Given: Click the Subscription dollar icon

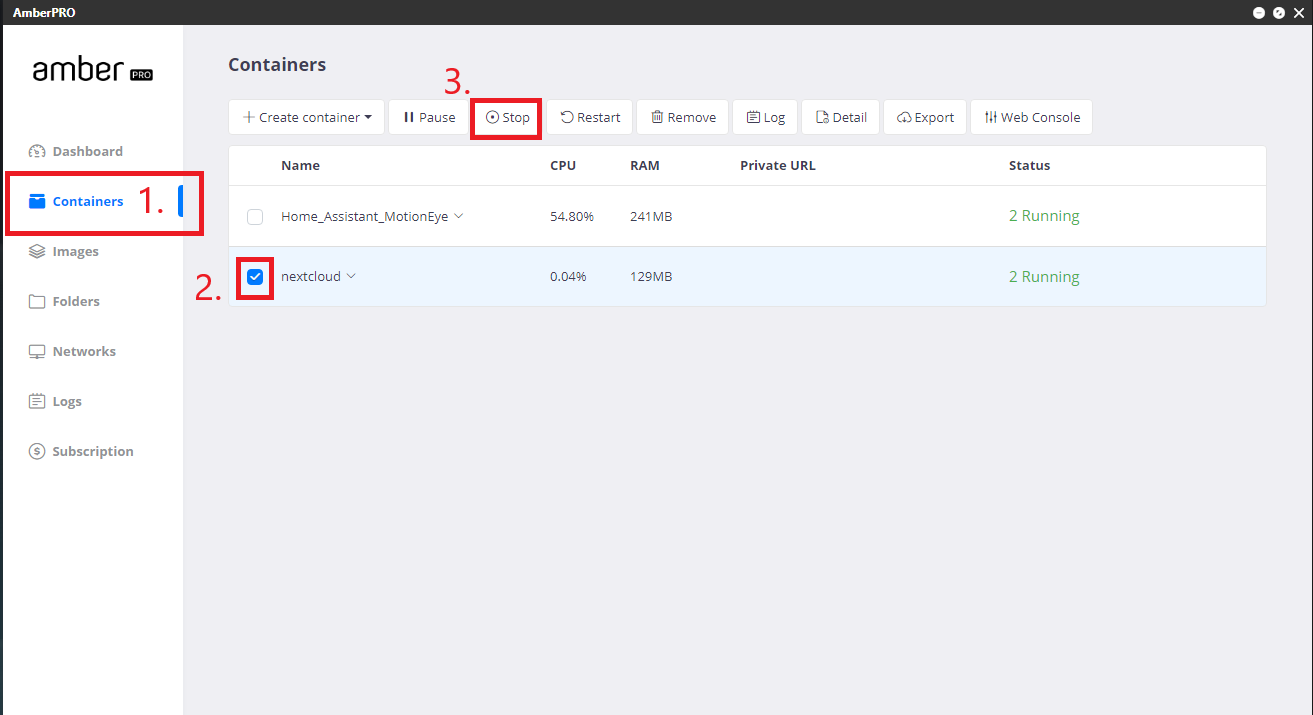Looking at the screenshot, I should [37, 452].
